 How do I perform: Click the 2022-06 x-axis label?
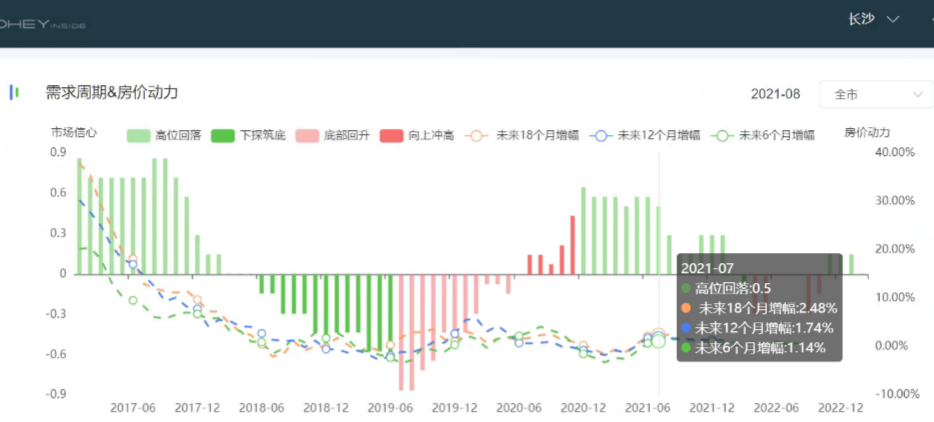(777, 408)
